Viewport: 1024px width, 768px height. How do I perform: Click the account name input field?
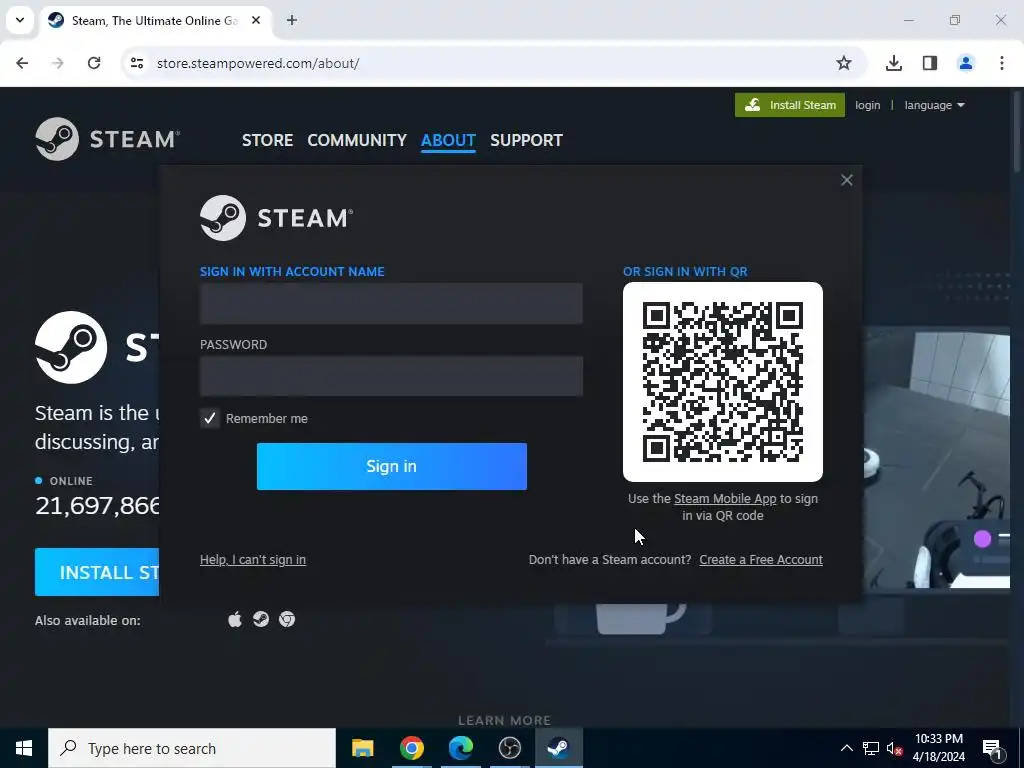click(x=391, y=303)
